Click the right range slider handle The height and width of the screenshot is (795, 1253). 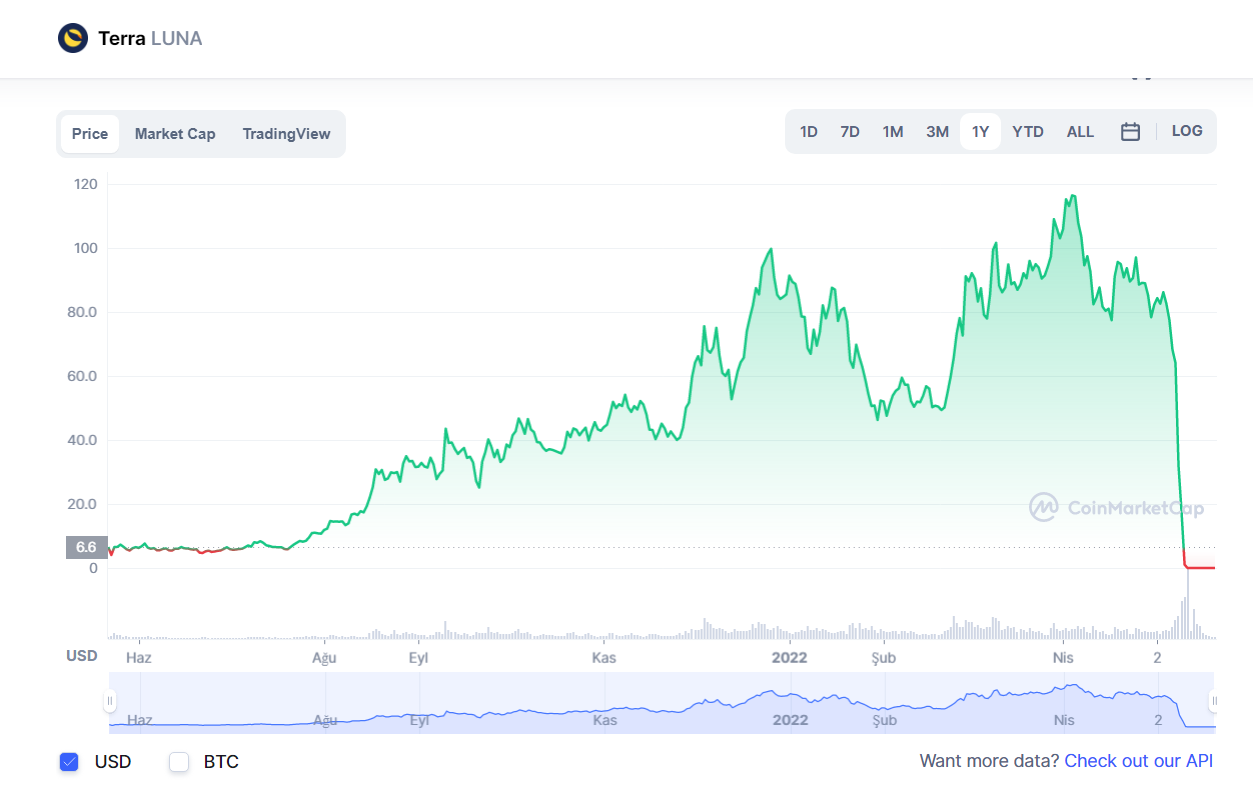(x=1213, y=701)
